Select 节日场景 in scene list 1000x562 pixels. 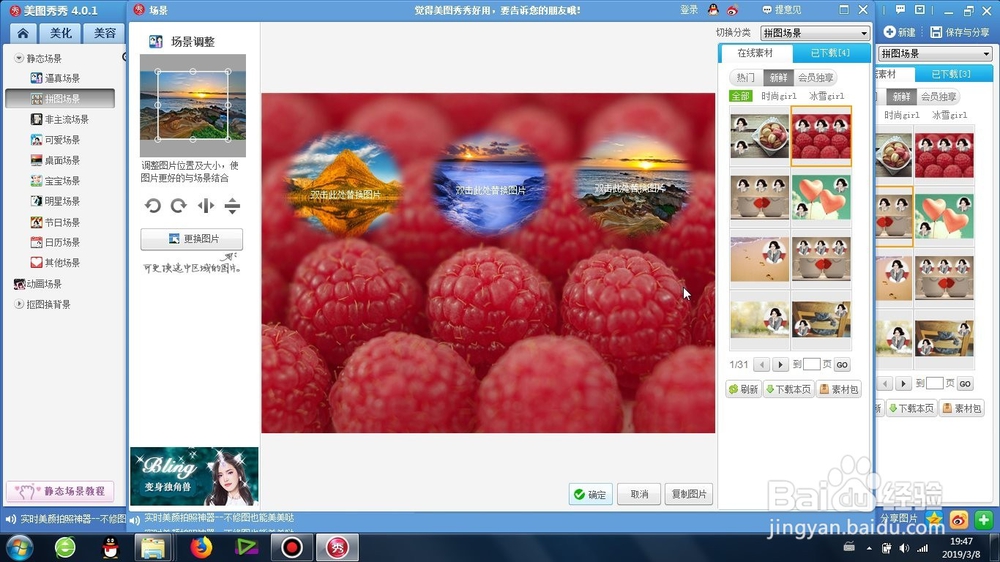(55, 222)
